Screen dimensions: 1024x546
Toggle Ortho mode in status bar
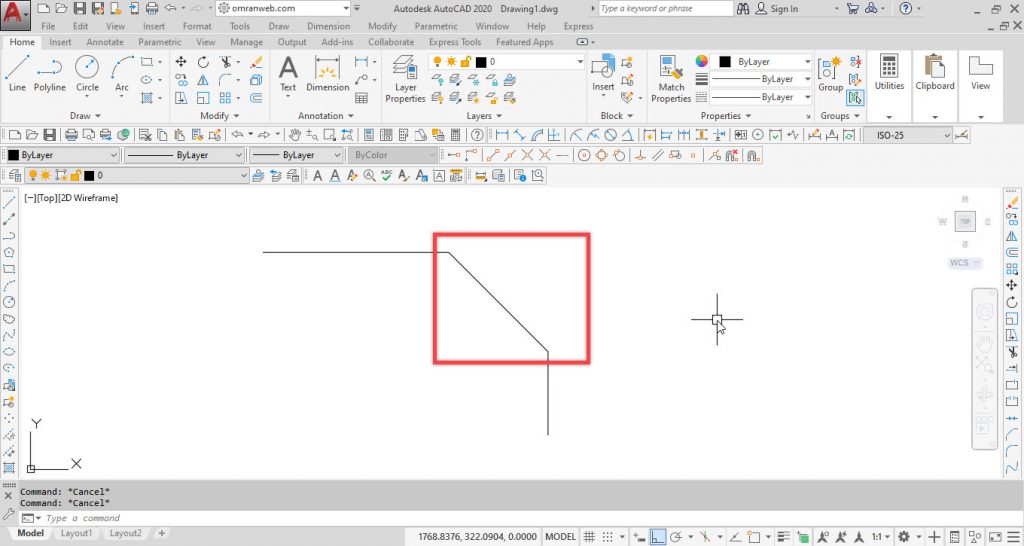coord(658,537)
